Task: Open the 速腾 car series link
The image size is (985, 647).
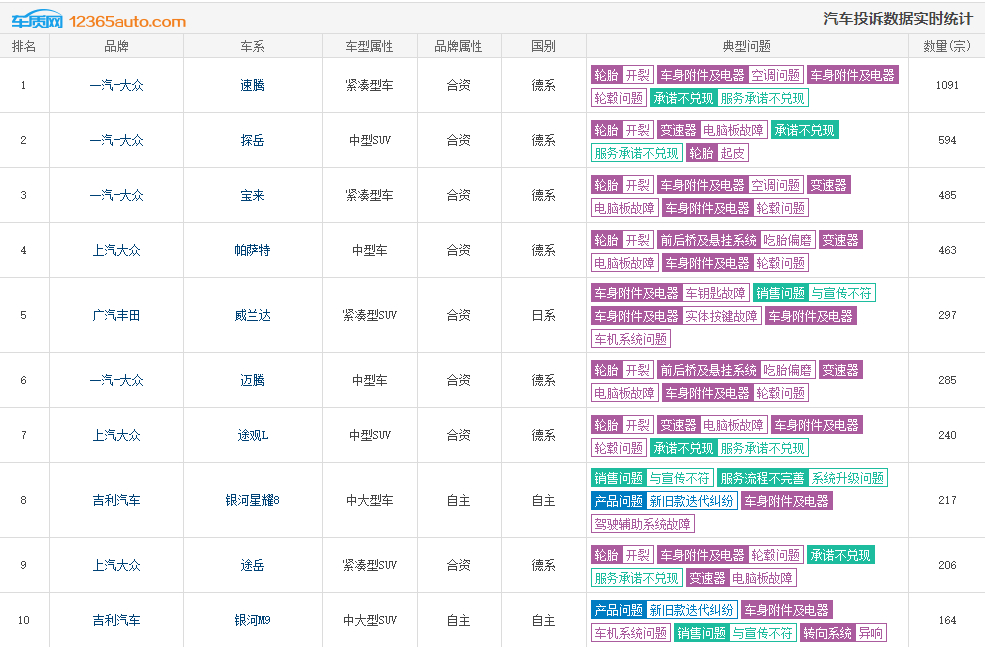Action: 253,85
